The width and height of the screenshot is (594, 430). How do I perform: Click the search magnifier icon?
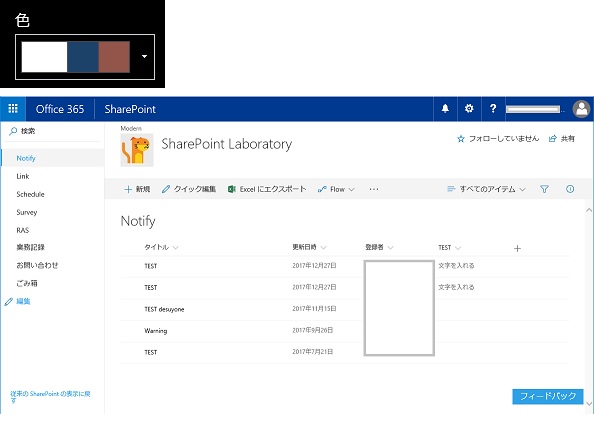coord(13,131)
